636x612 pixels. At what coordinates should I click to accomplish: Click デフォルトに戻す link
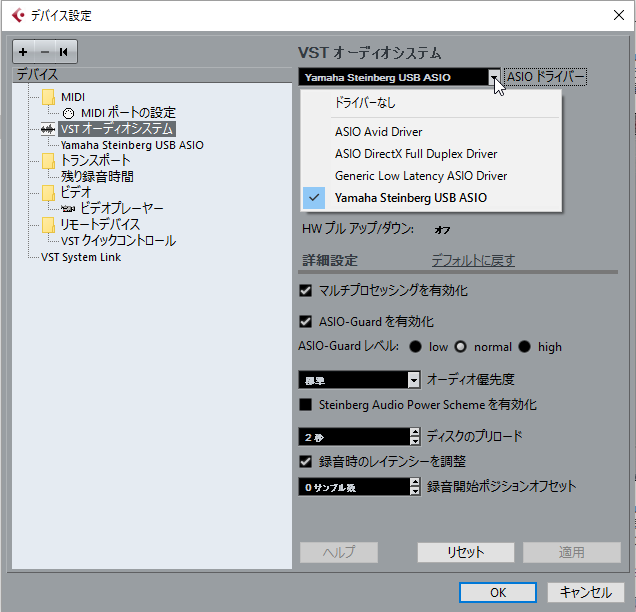[x=473, y=261]
